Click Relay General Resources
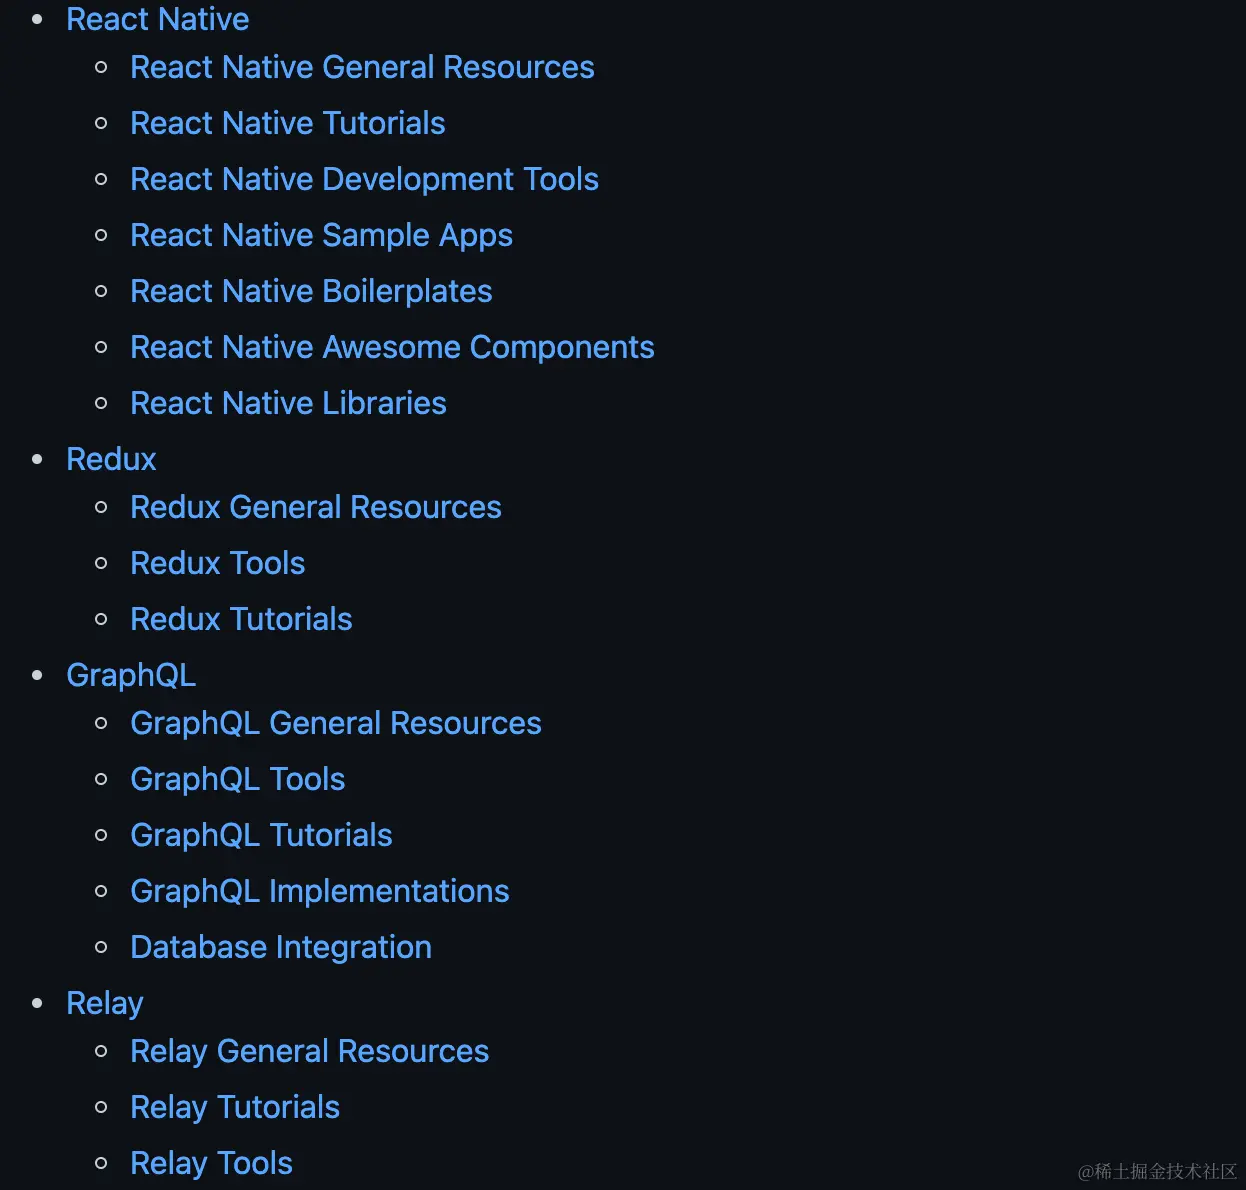Viewport: 1246px width, 1190px height. [x=310, y=1051]
